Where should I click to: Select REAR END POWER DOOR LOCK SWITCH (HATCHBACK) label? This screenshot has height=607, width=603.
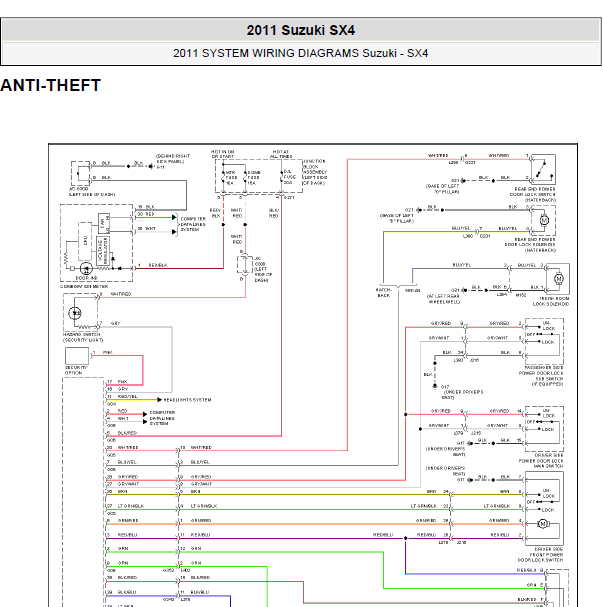pos(533,194)
